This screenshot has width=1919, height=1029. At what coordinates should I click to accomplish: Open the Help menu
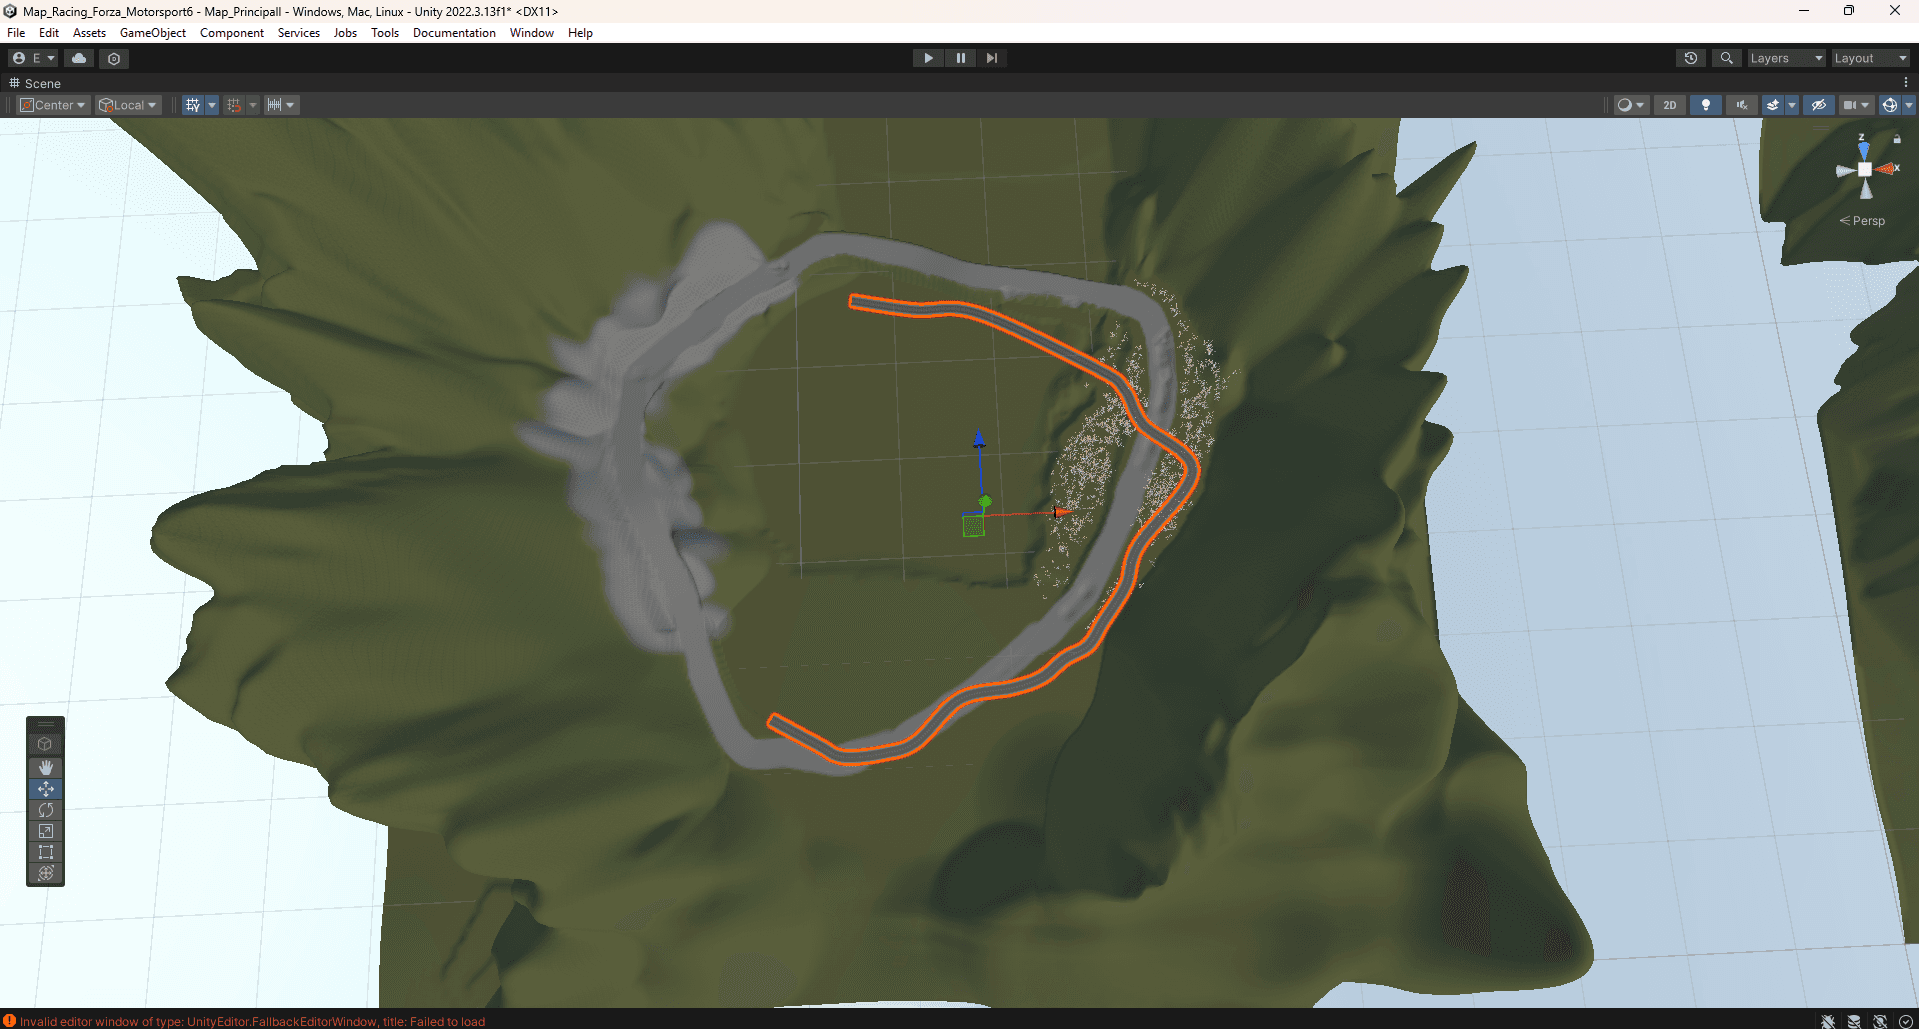click(580, 33)
